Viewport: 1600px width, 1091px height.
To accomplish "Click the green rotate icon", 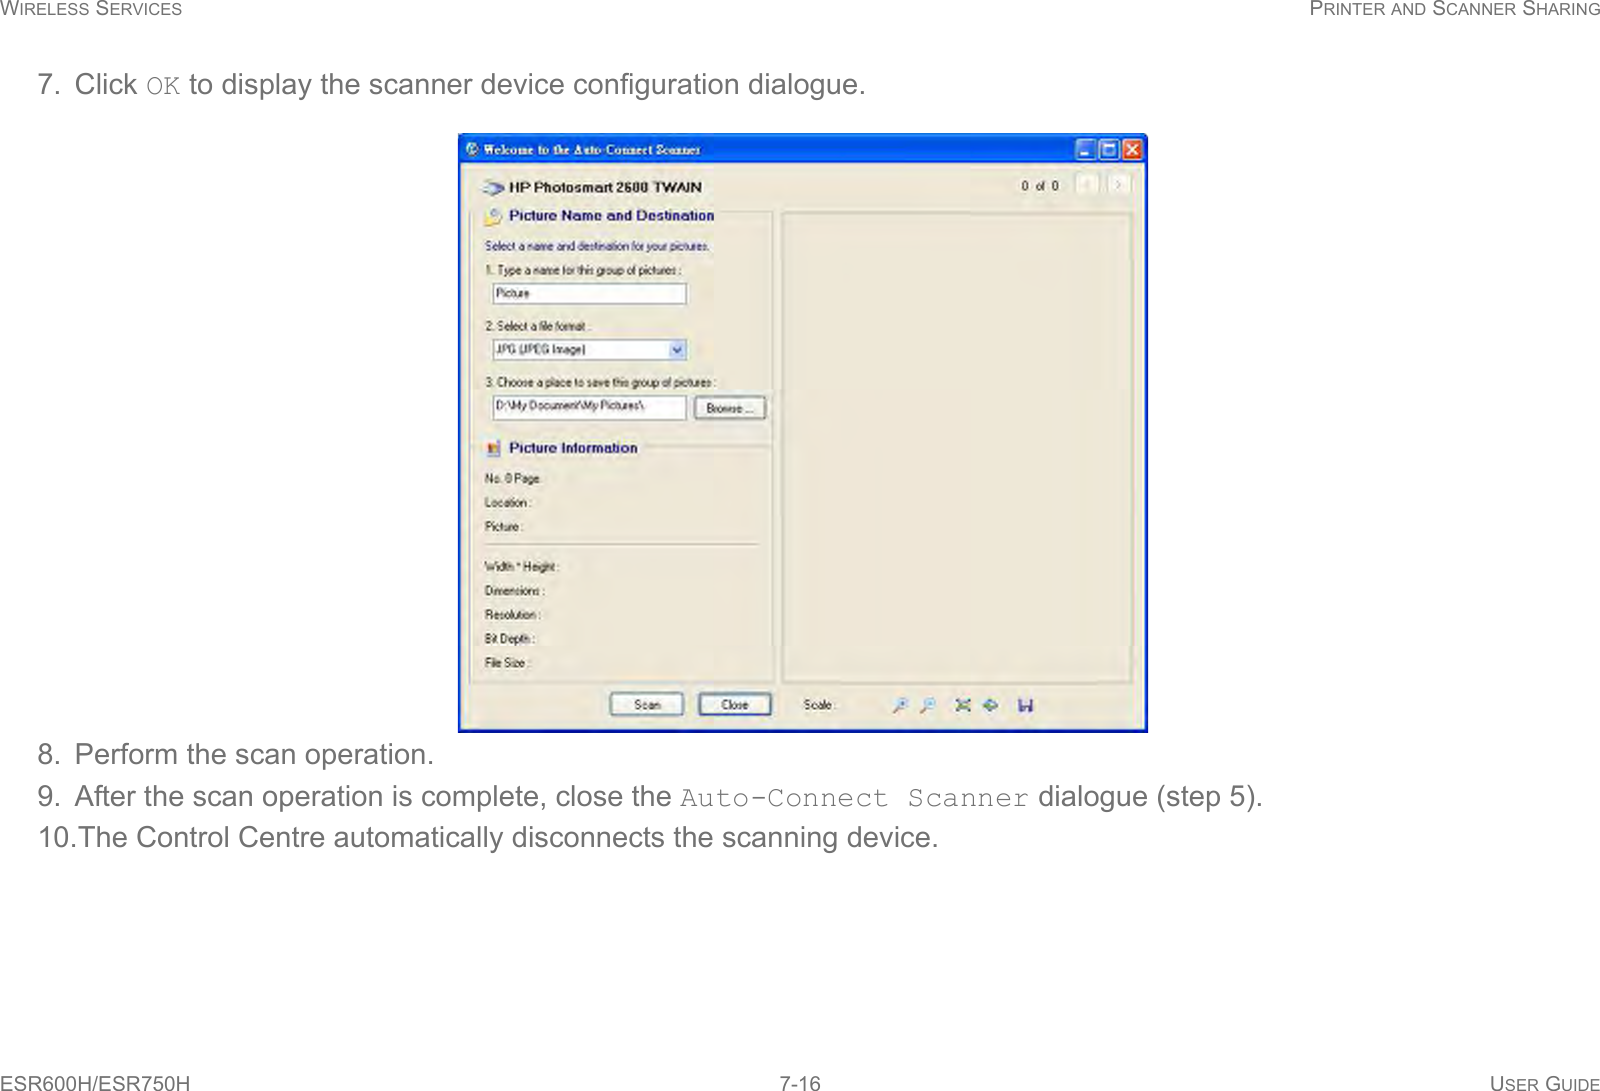I will pos(990,705).
